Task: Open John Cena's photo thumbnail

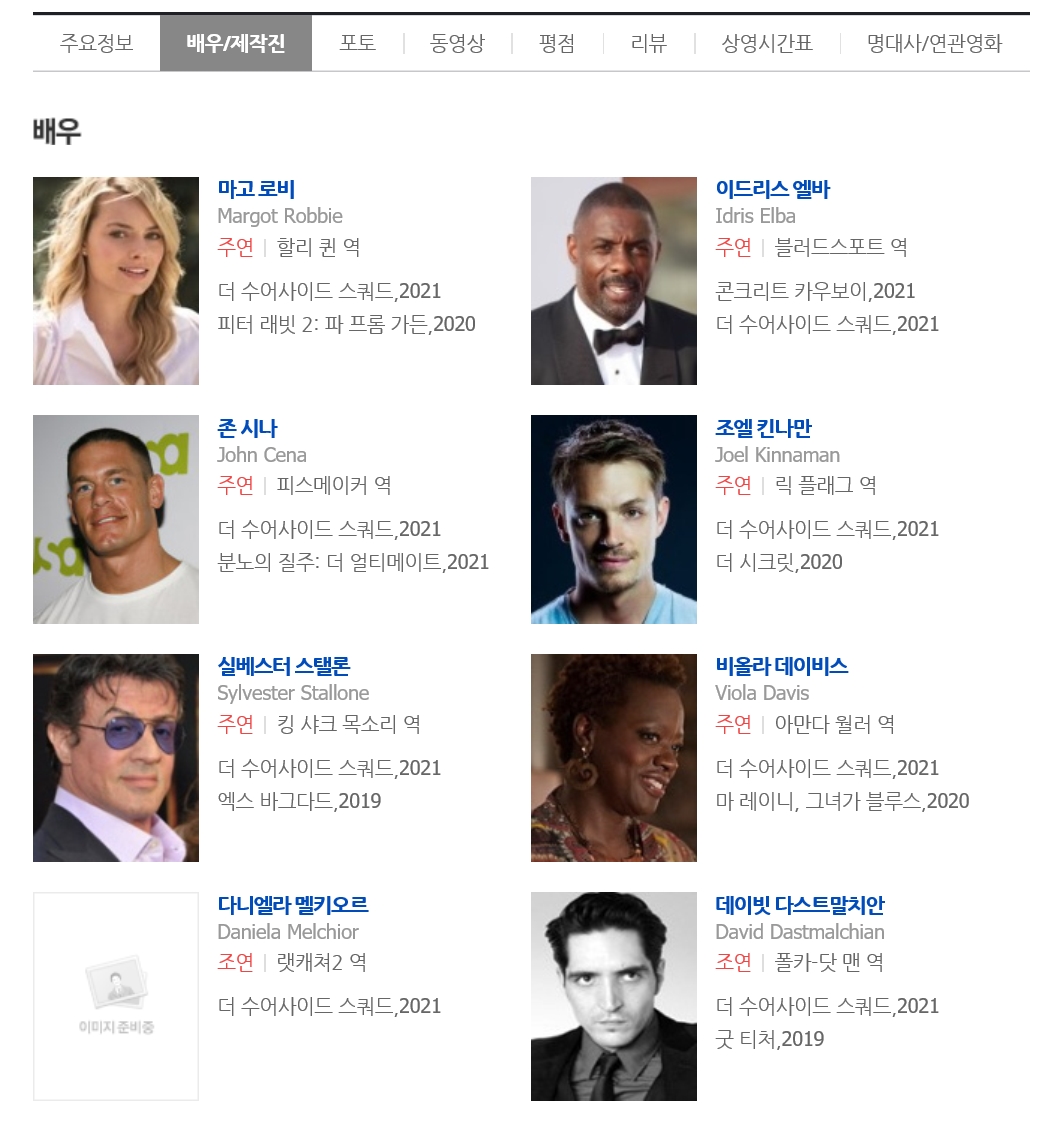Action: [x=116, y=519]
